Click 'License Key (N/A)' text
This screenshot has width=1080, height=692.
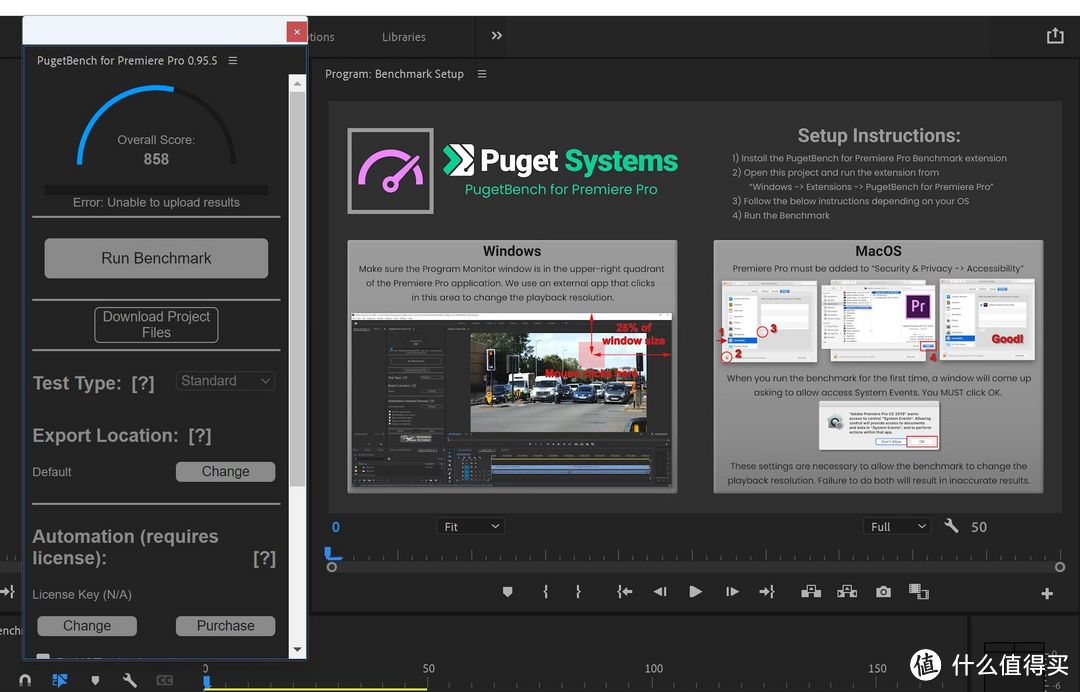(82, 594)
